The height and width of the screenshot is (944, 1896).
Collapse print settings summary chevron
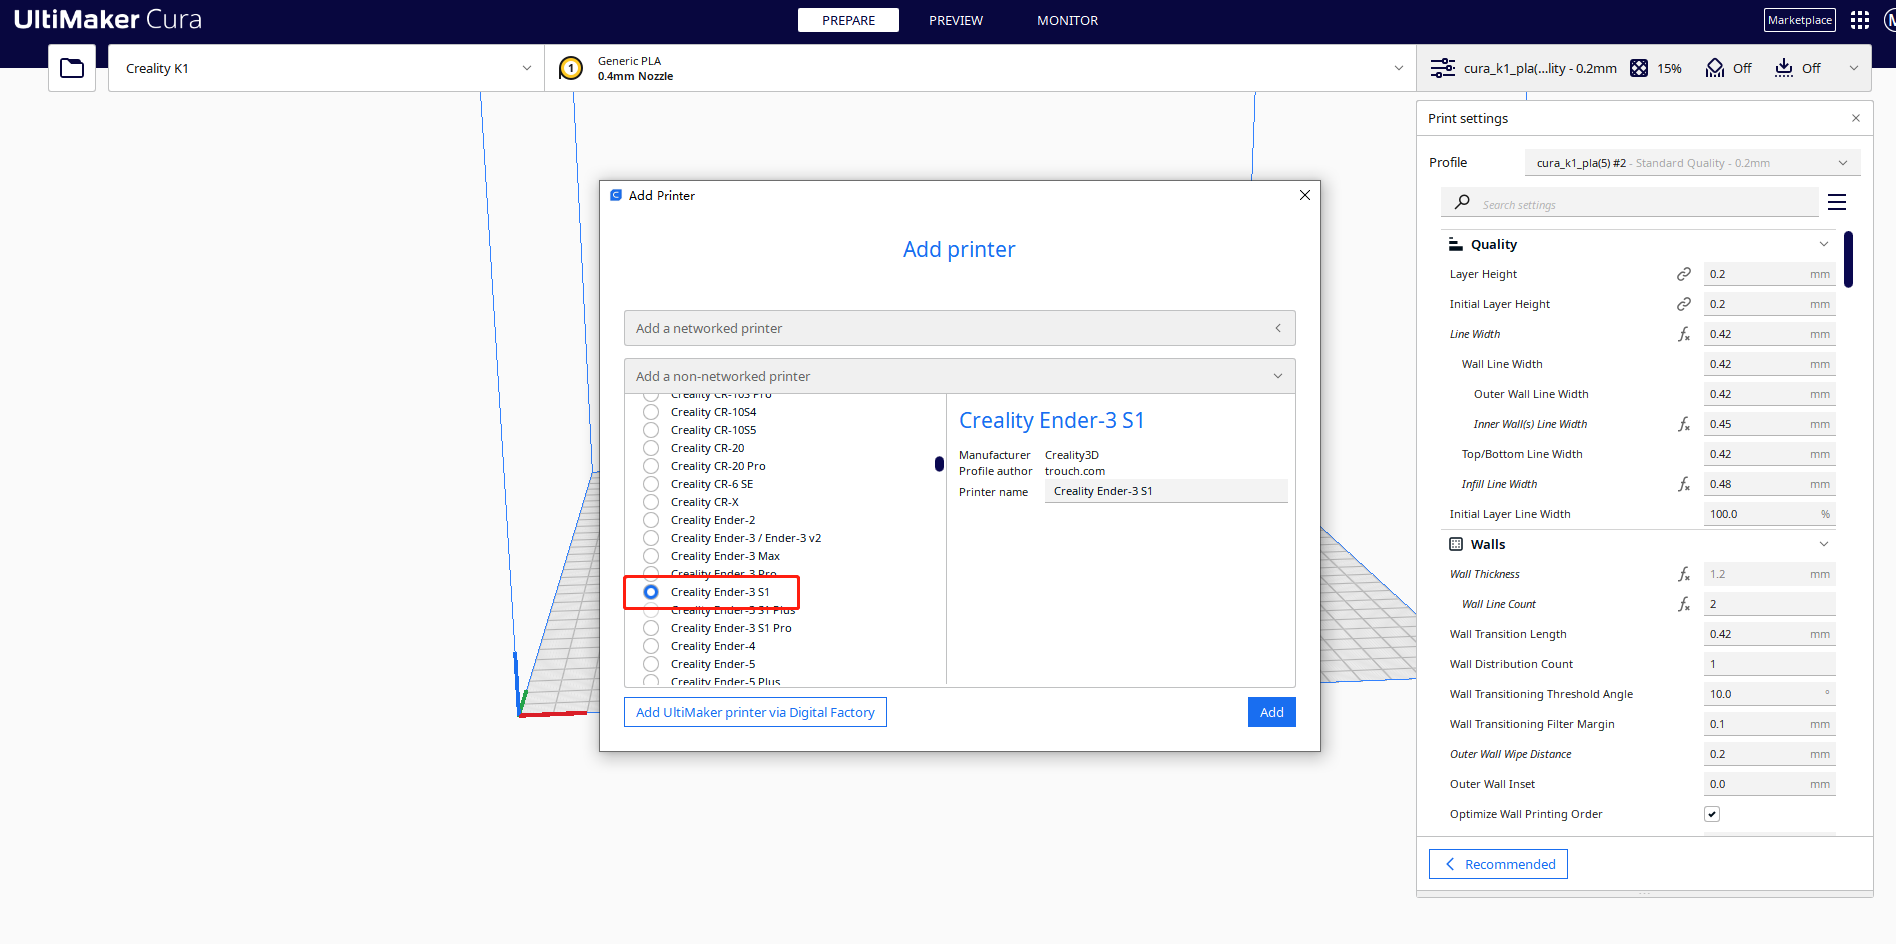coord(1854,68)
